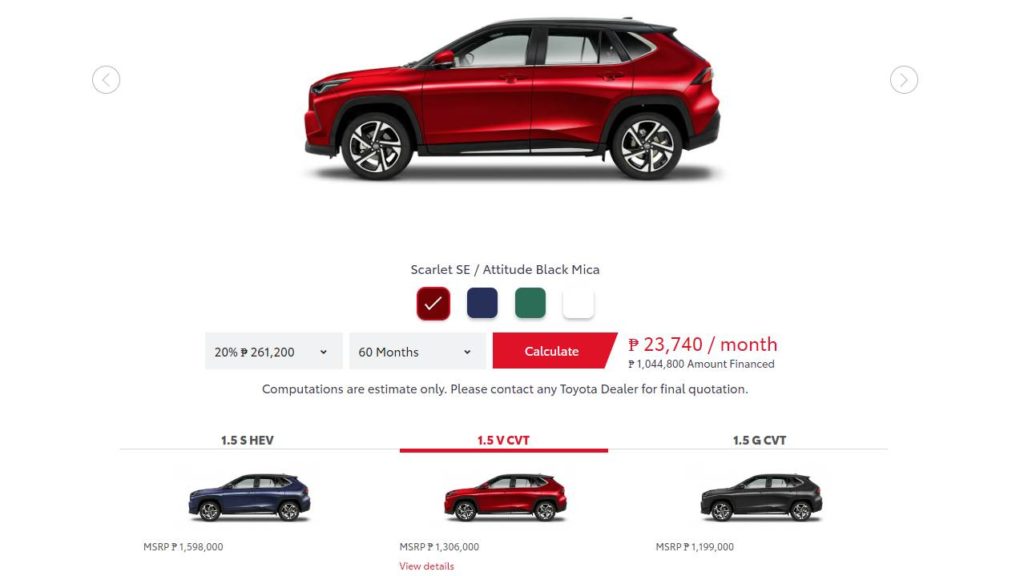Open the View details link
The height and width of the screenshot is (576, 1024).
point(426,566)
